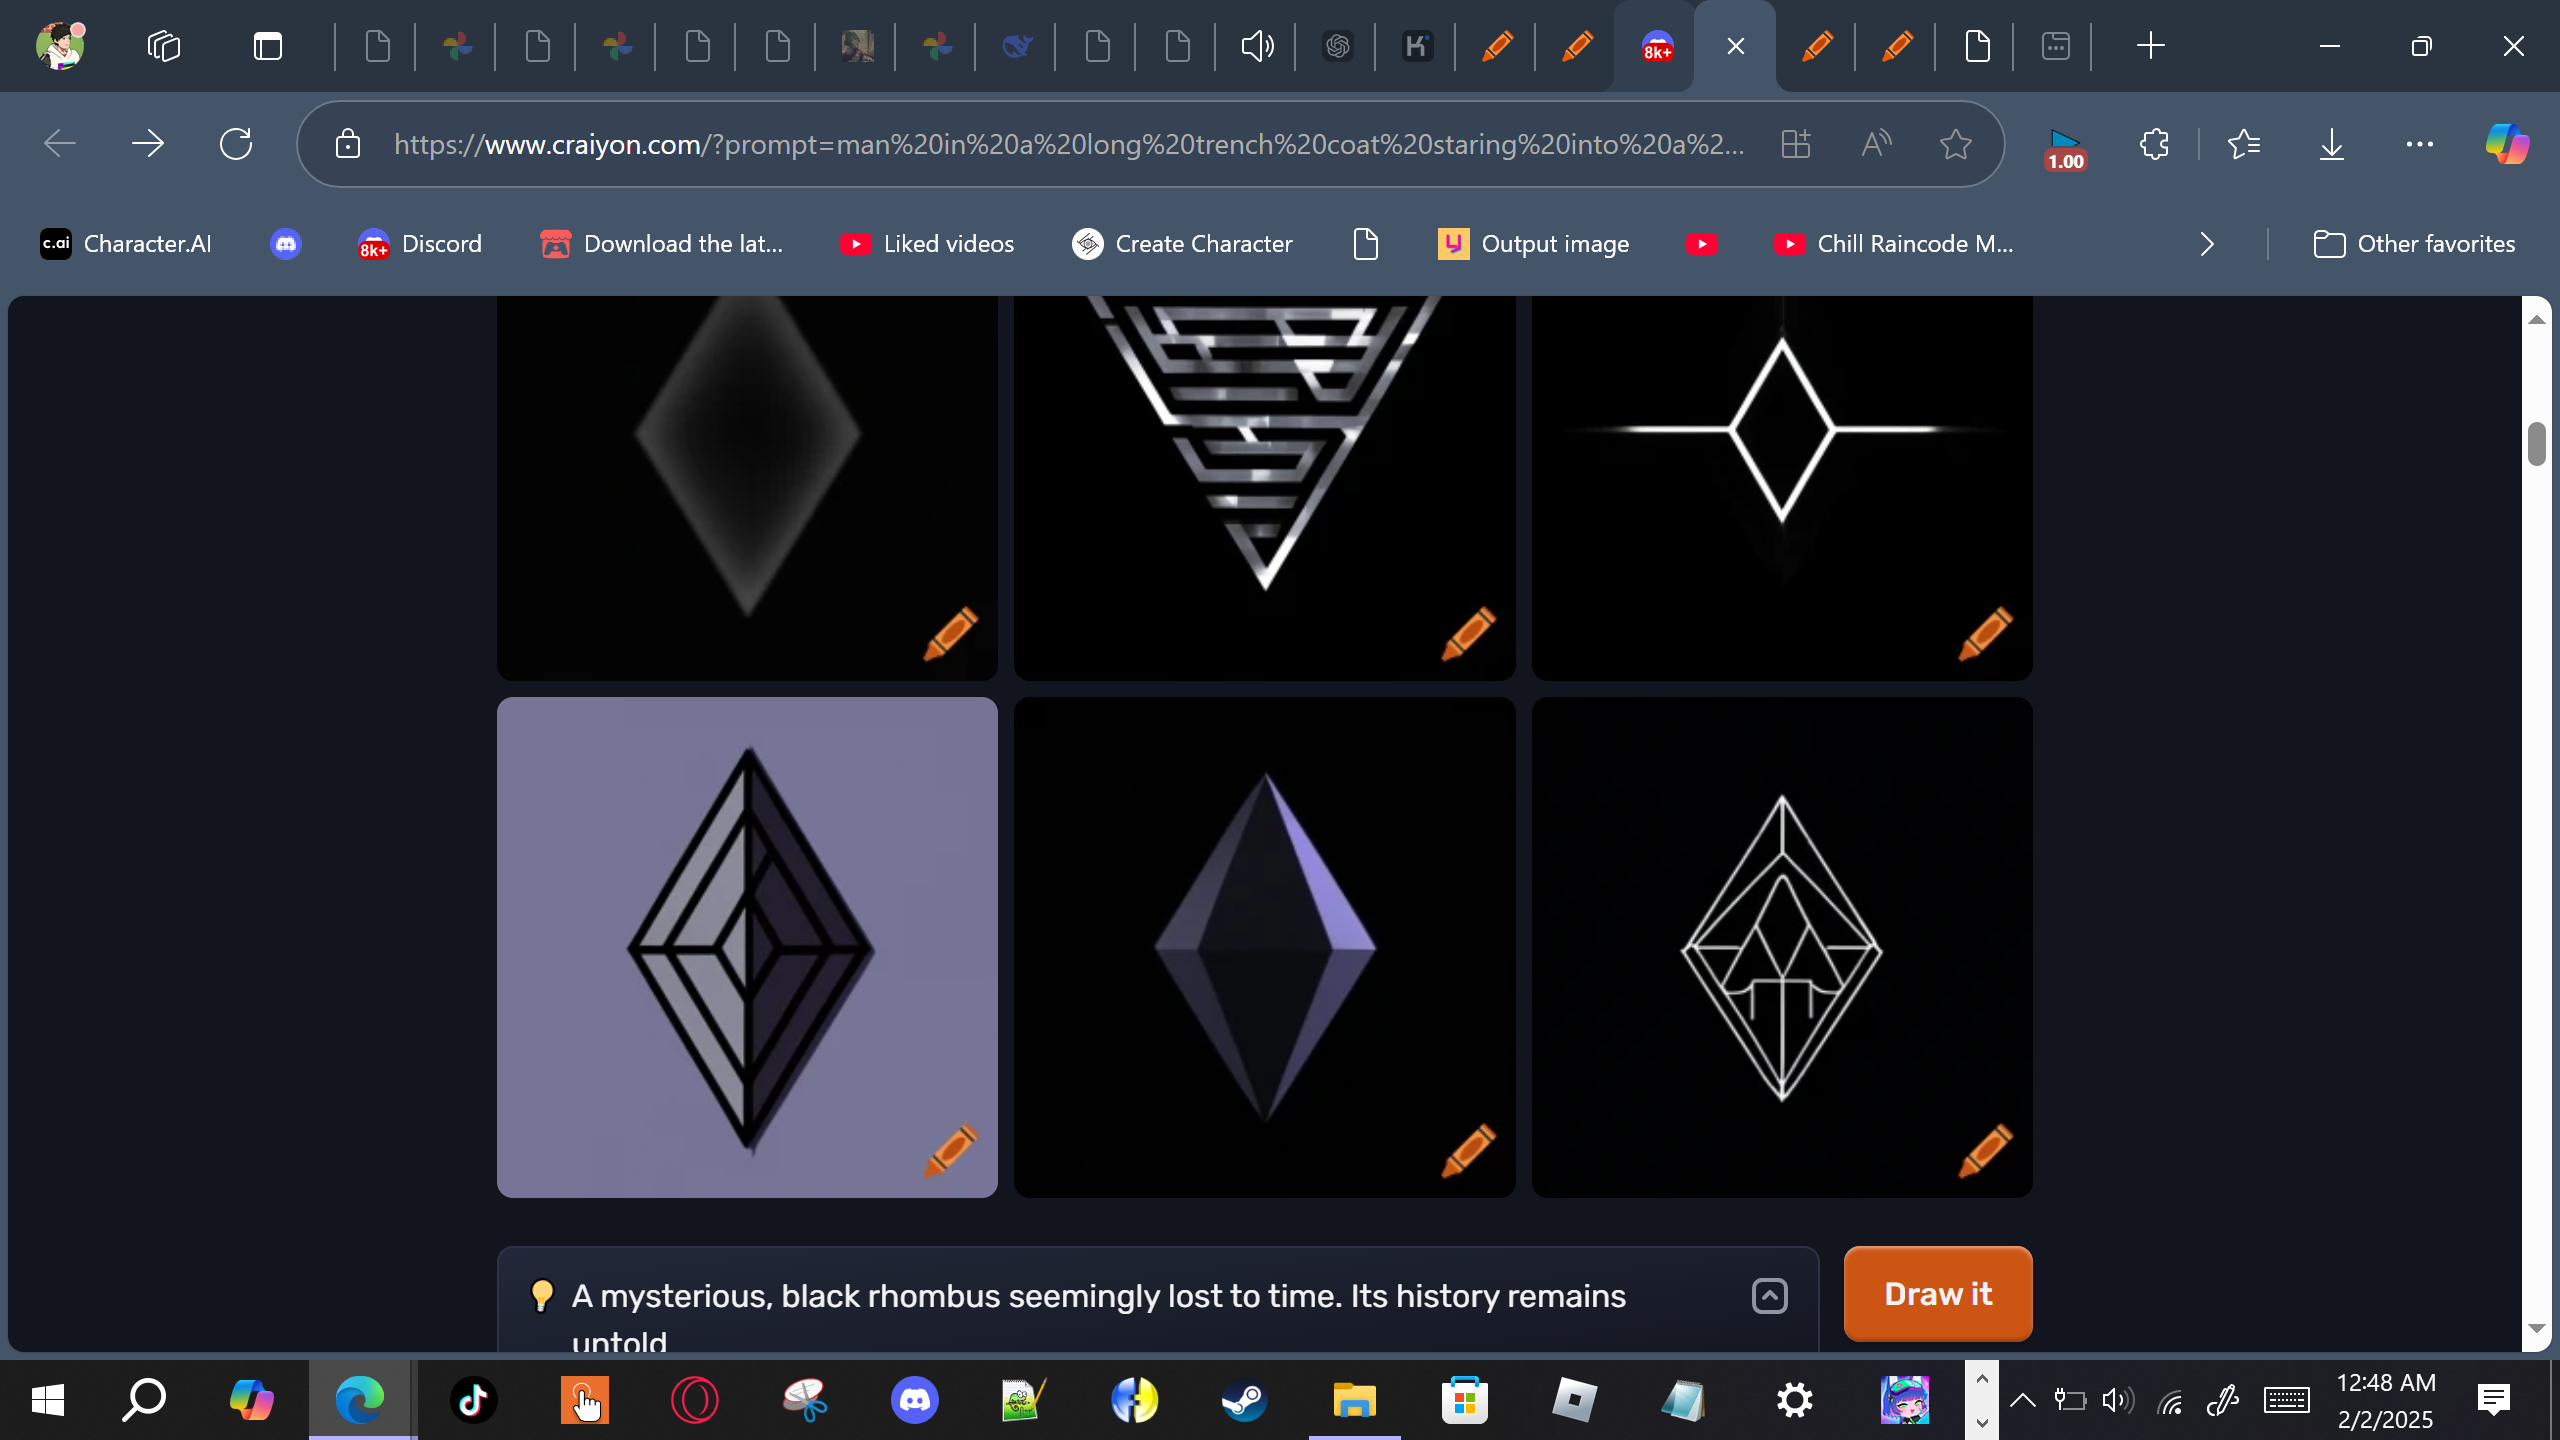2560x1440 pixels.
Task: Click Read aloud icon in address bar
Action: click(x=1876, y=145)
